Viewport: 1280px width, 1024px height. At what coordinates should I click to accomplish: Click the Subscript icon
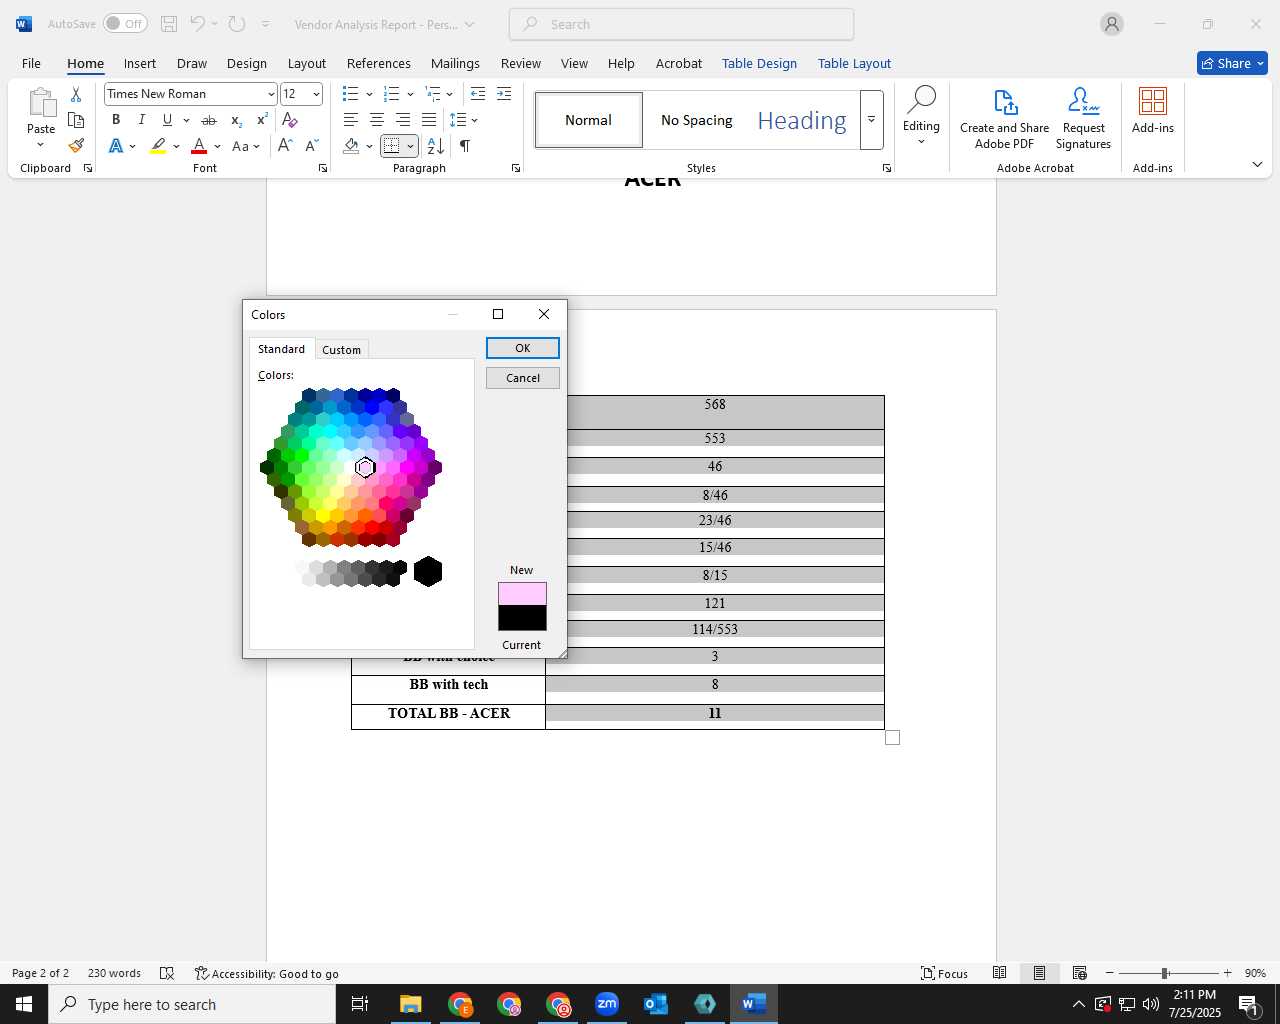click(x=236, y=120)
